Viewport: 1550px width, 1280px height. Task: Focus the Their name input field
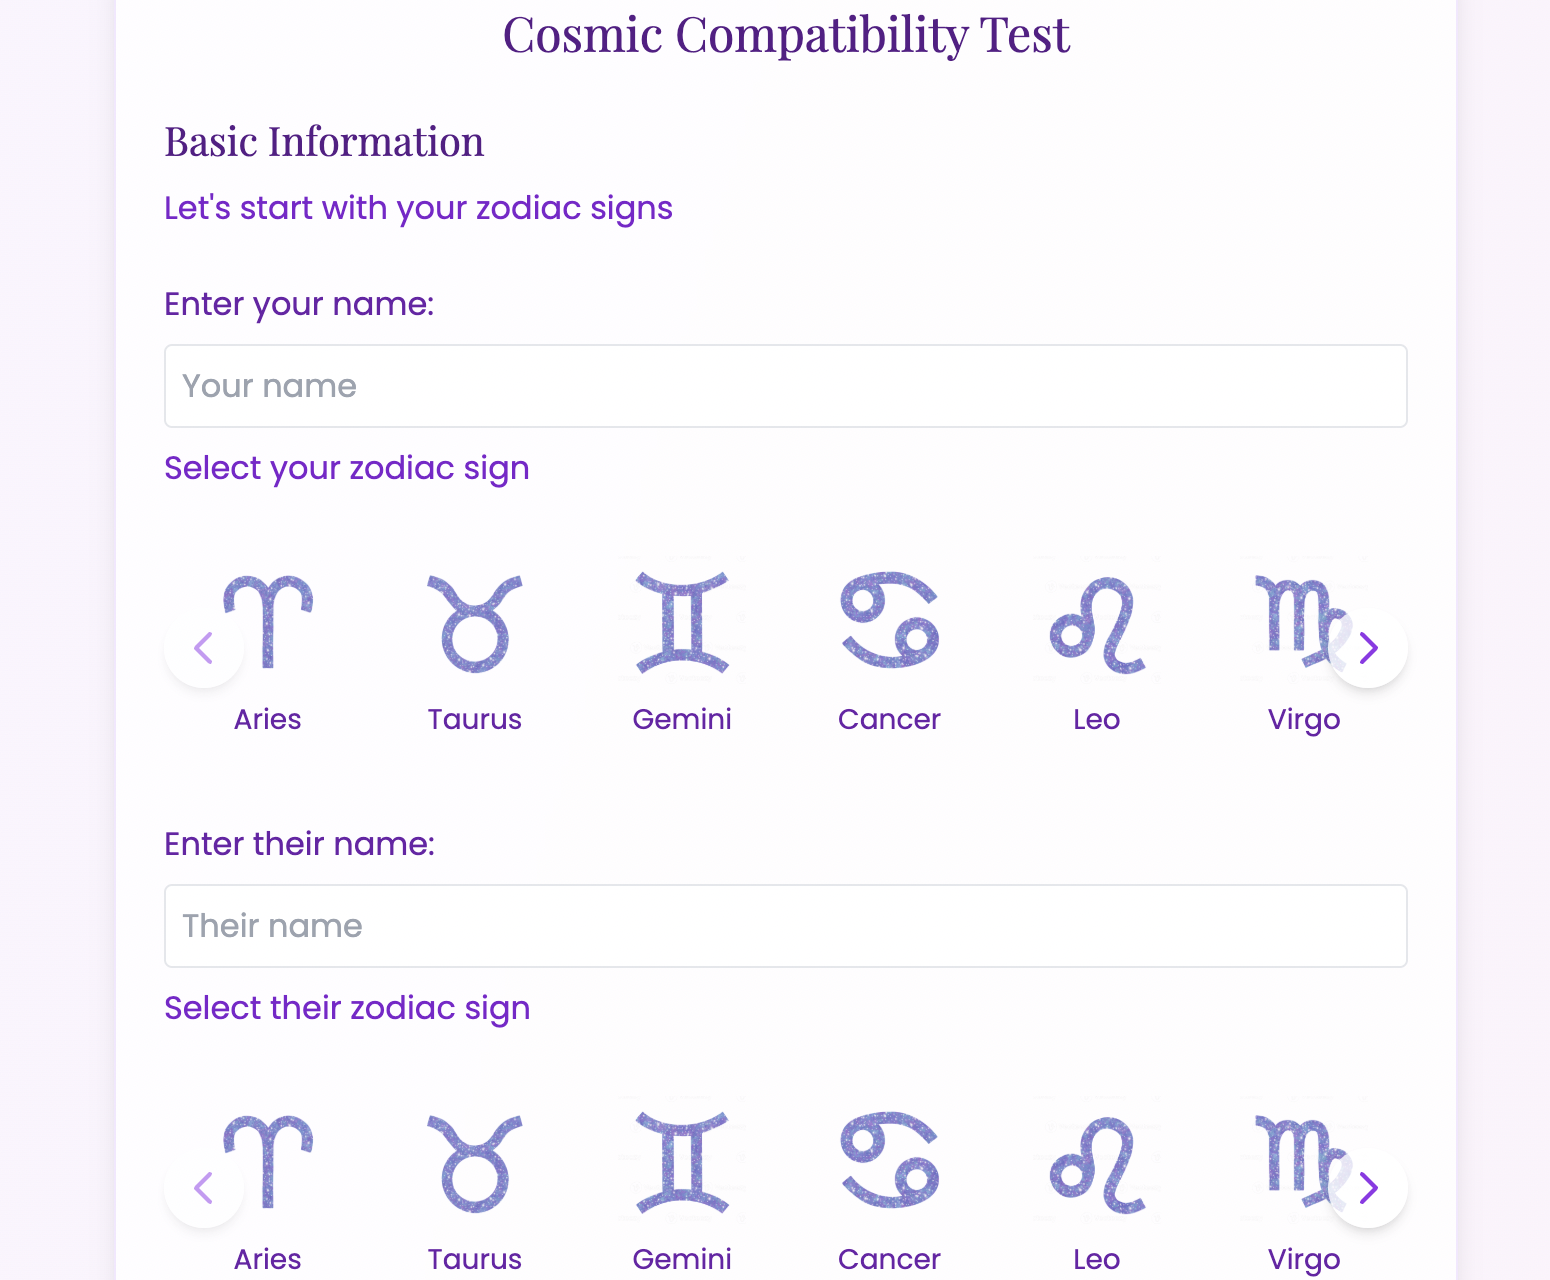point(786,926)
